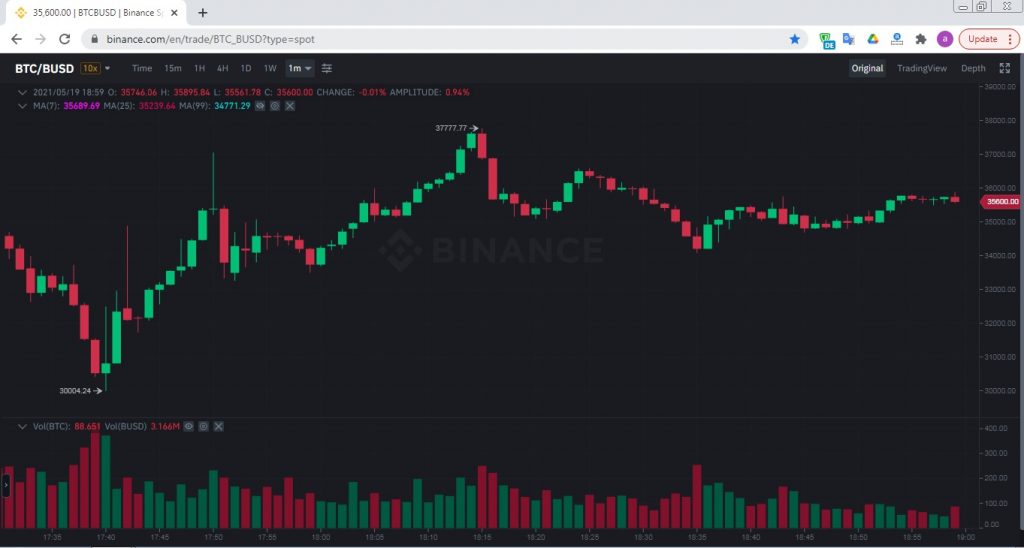Open the blue ruler extension icon

tap(897, 39)
